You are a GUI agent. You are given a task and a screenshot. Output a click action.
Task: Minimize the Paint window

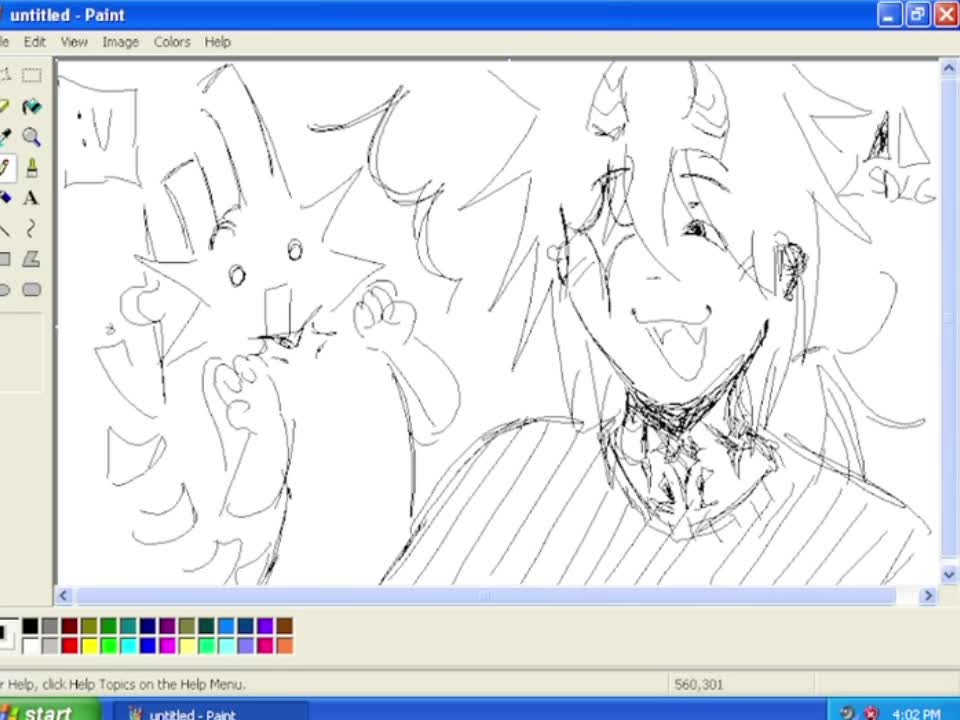coord(888,15)
